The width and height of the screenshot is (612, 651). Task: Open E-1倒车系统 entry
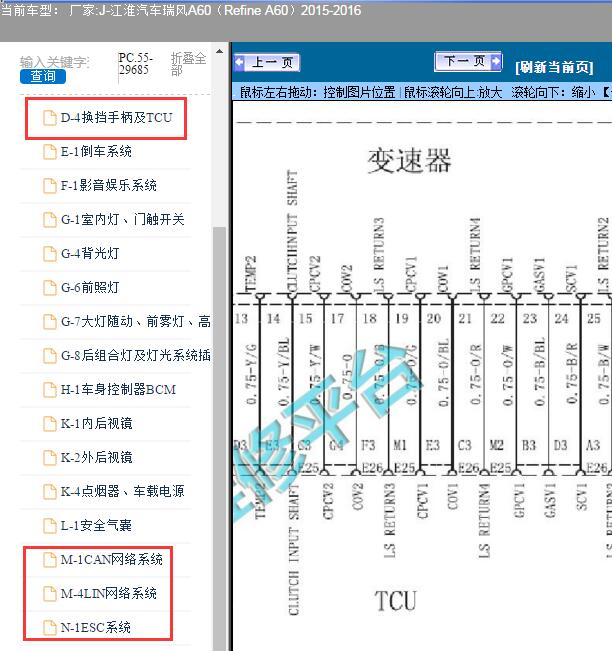point(96,152)
